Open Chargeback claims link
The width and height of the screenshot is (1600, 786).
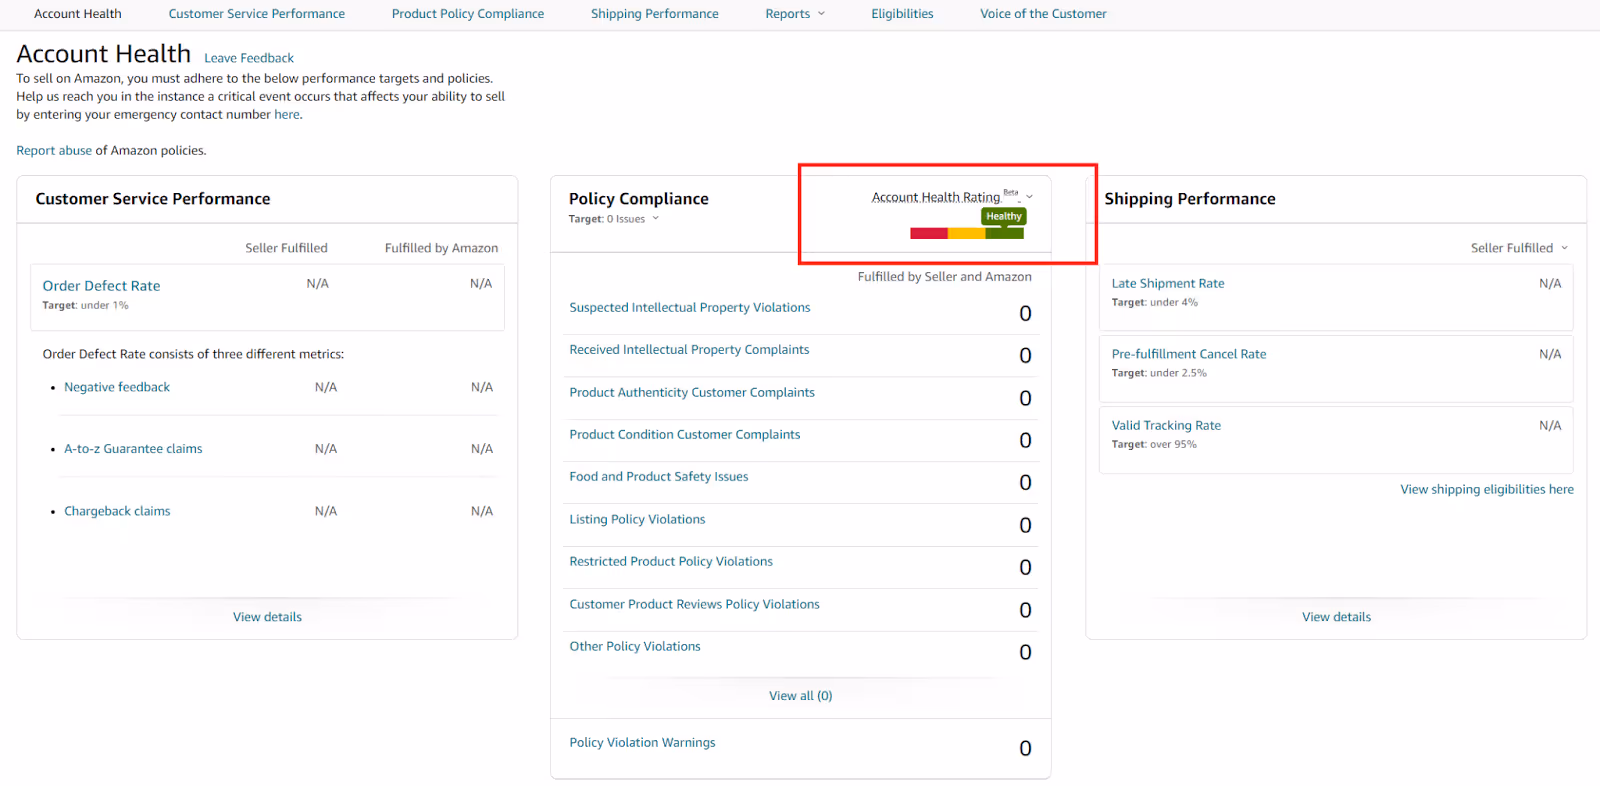point(117,511)
